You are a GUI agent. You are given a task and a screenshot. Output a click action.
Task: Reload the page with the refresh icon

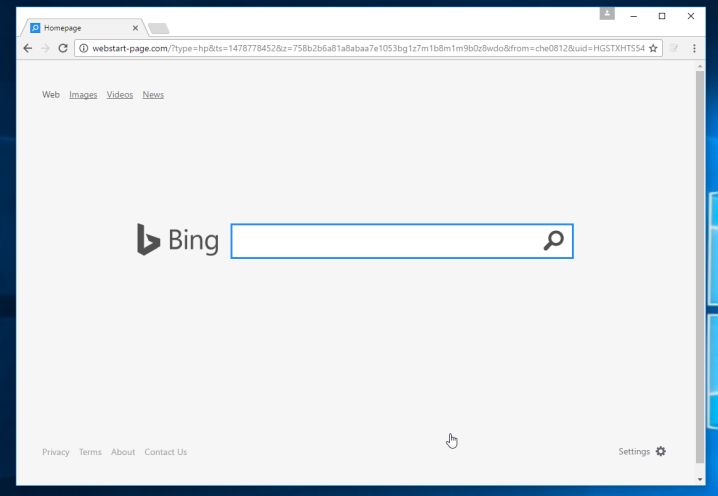pyautogui.click(x=63, y=48)
